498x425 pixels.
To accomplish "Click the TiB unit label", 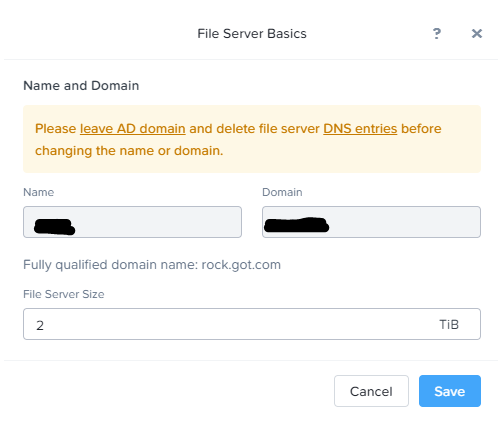I will click(449, 324).
